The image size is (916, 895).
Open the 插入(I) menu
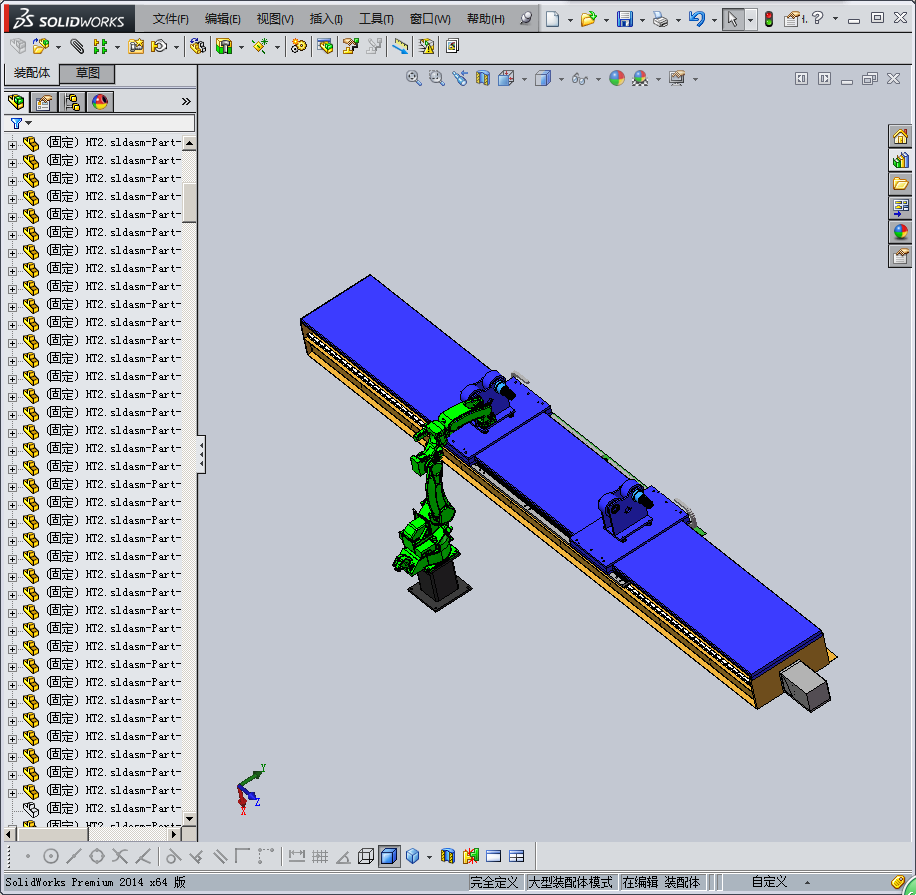326,19
